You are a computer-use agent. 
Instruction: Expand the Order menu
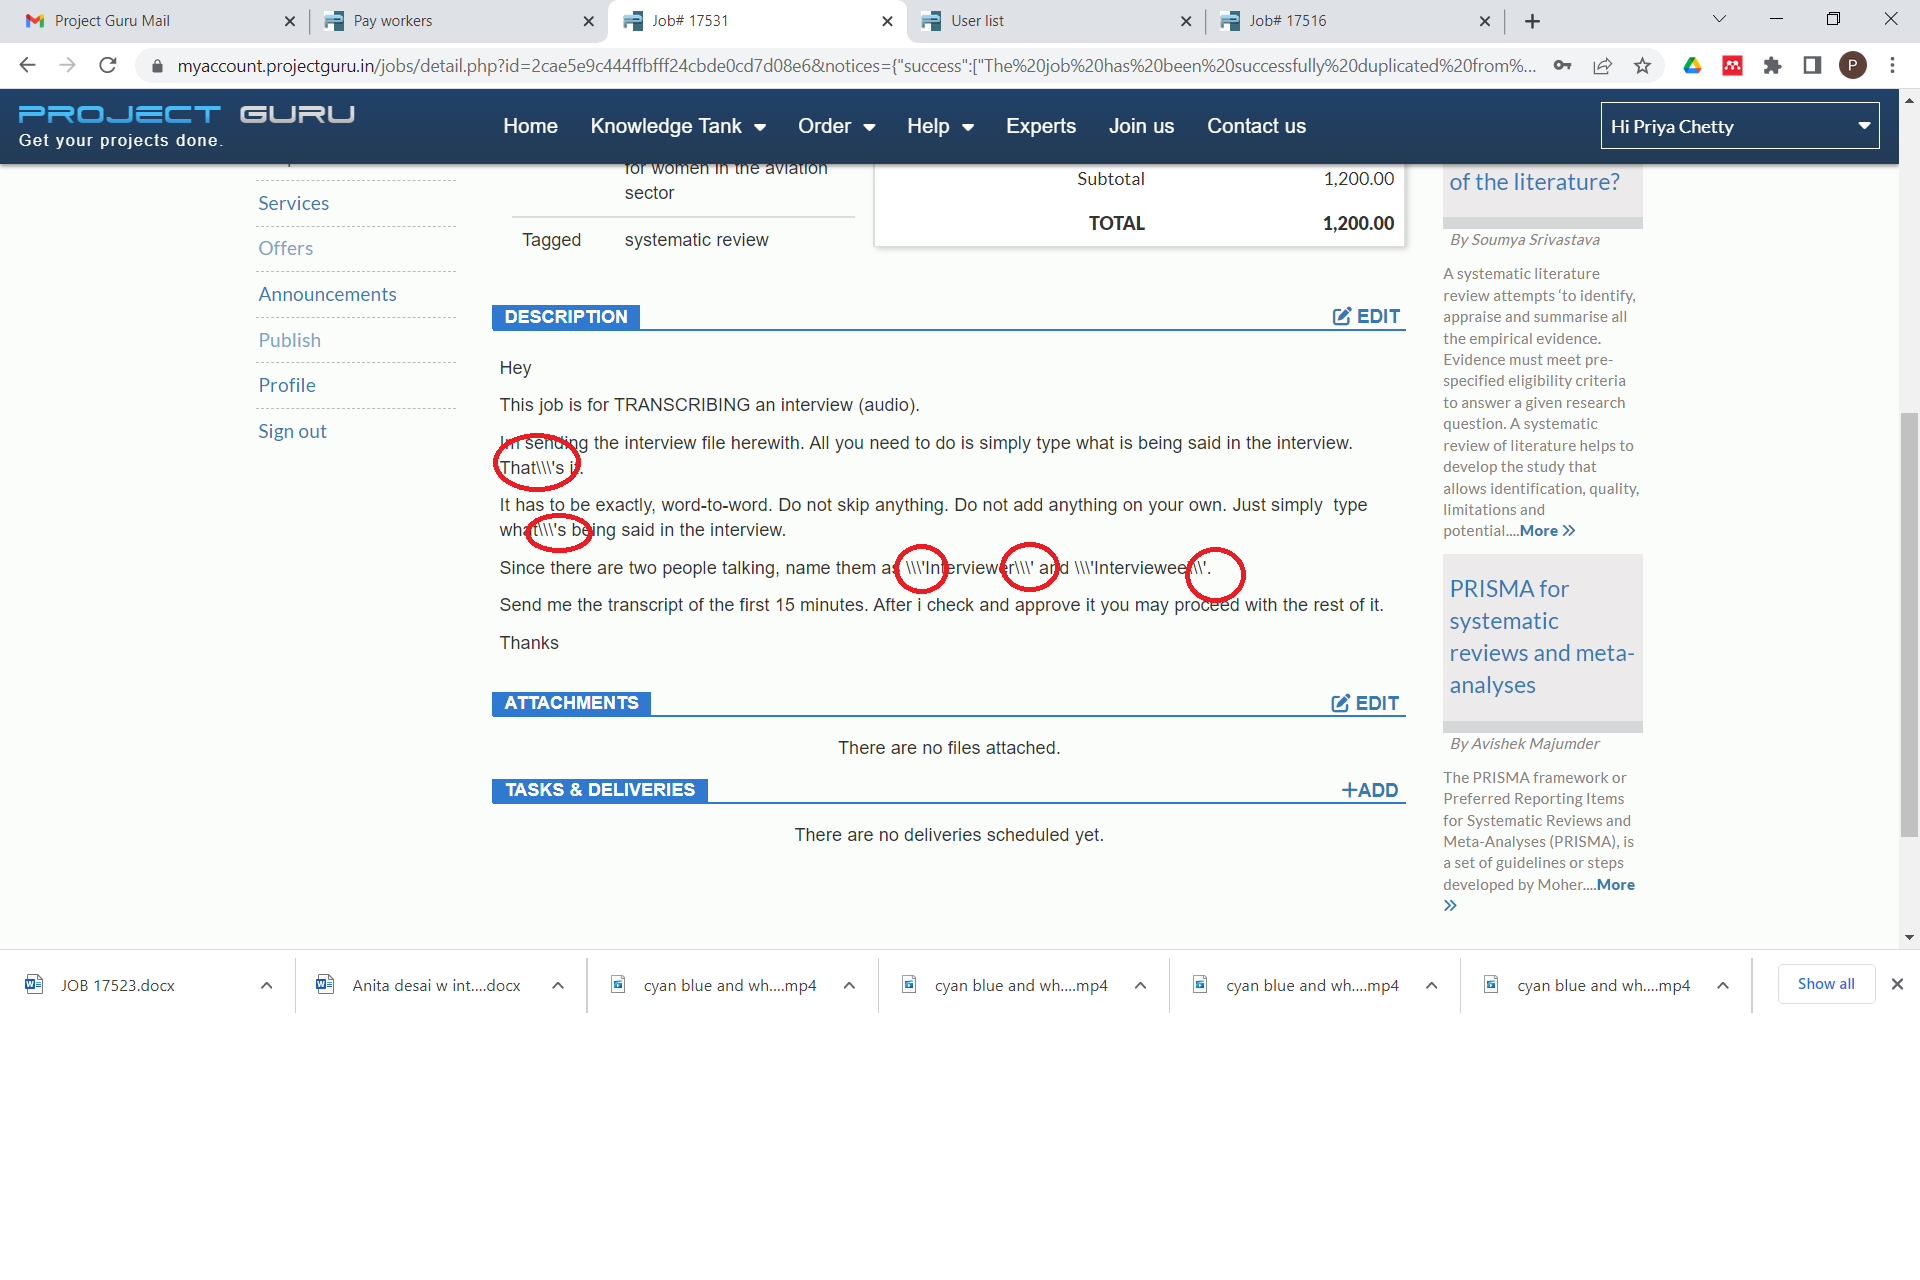[x=836, y=126]
